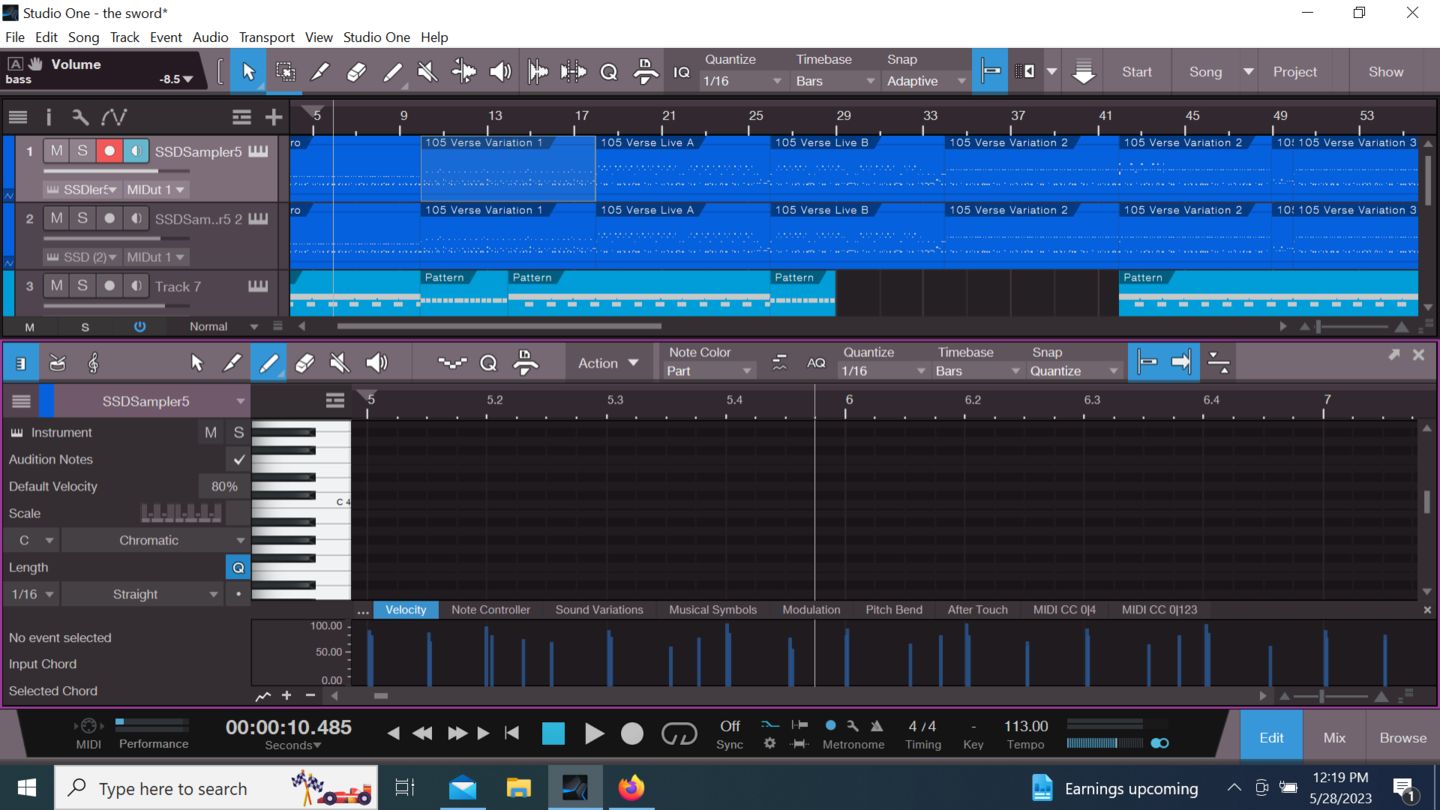Click the Tempo 113.00 value

tap(1026, 727)
